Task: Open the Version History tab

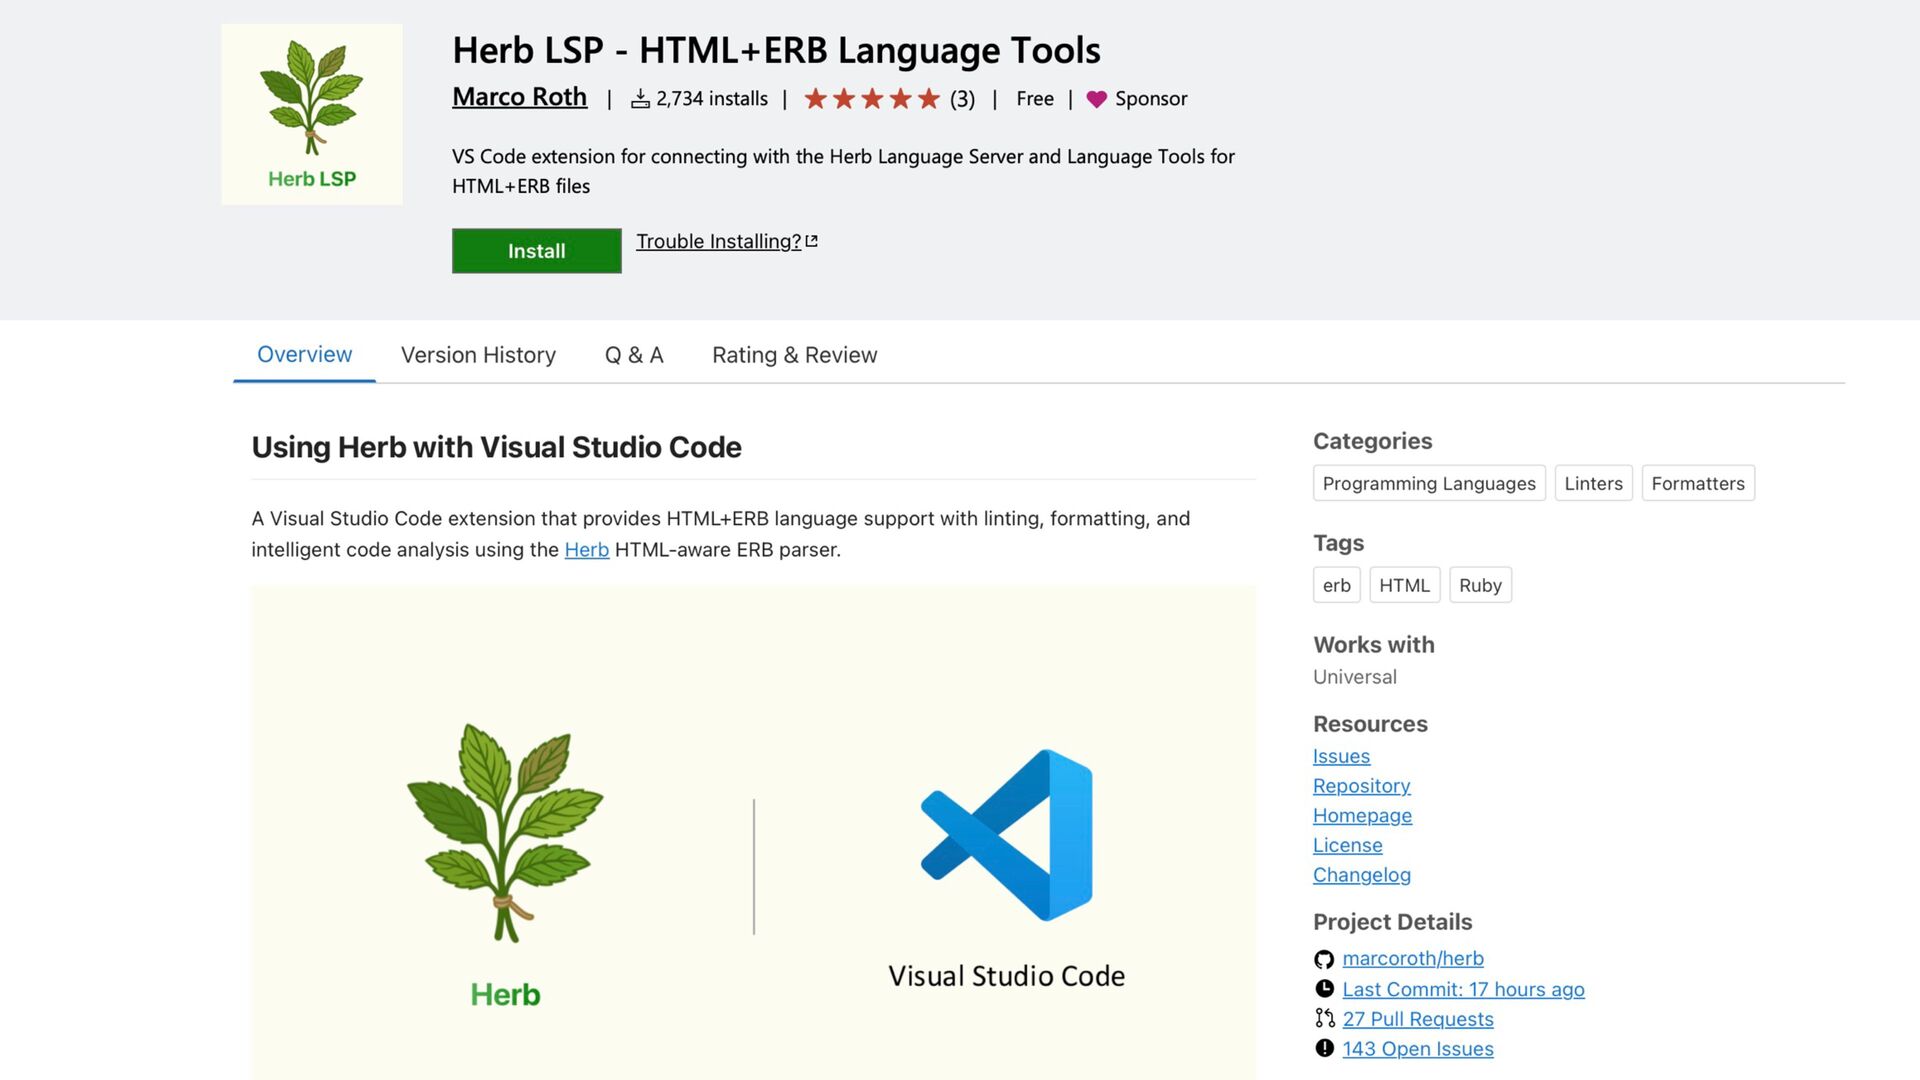Action: click(x=478, y=355)
